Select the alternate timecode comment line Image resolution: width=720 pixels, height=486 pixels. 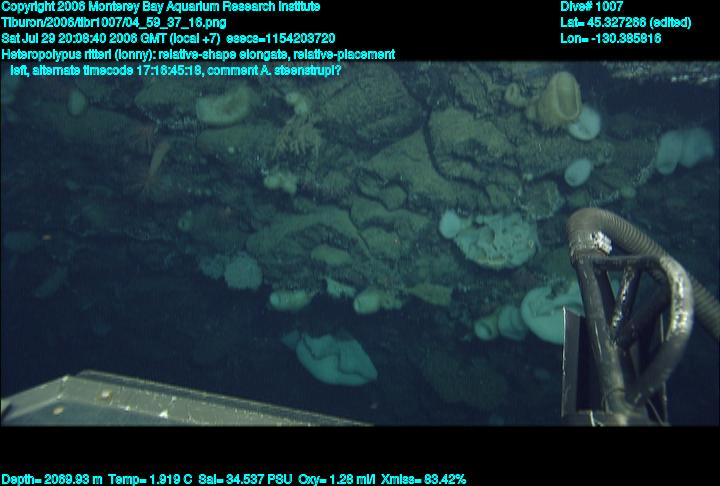point(175,70)
